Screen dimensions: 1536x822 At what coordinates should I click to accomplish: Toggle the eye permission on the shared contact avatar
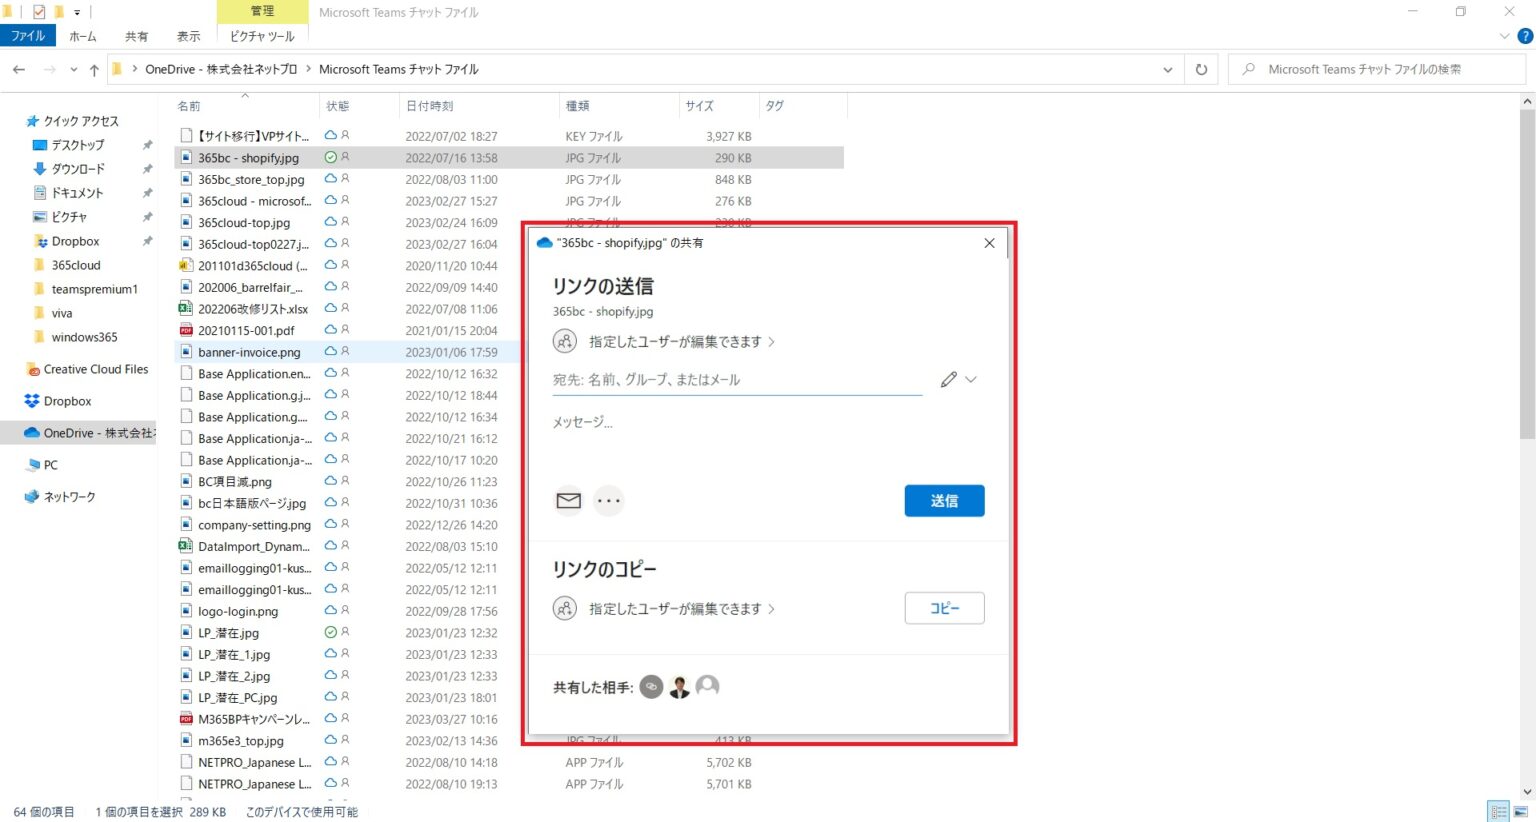click(x=651, y=686)
